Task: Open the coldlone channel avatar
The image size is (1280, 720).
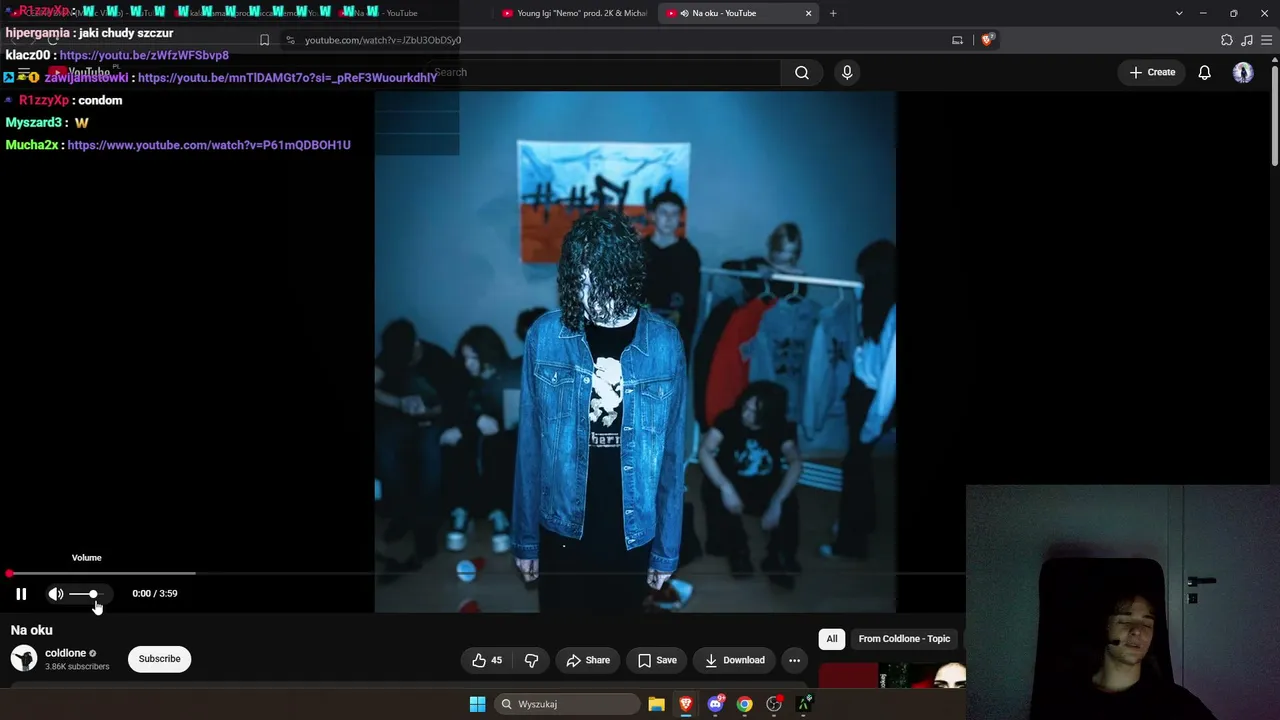Action: pyautogui.click(x=24, y=658)
